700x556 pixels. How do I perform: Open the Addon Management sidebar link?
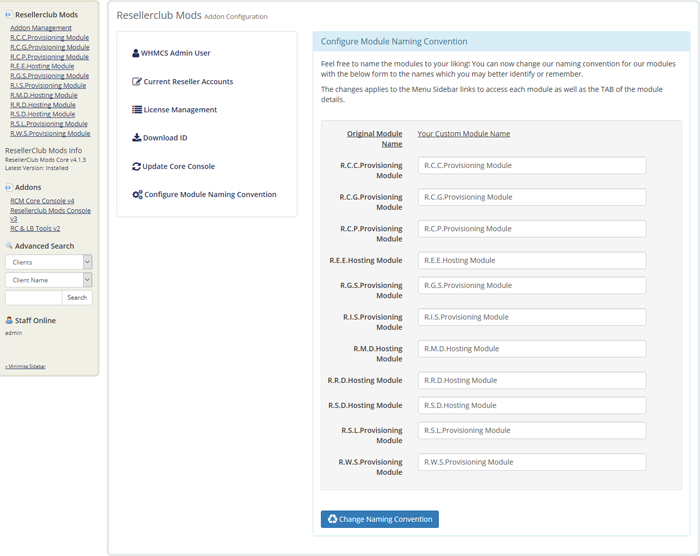click(x=41, y=28)
